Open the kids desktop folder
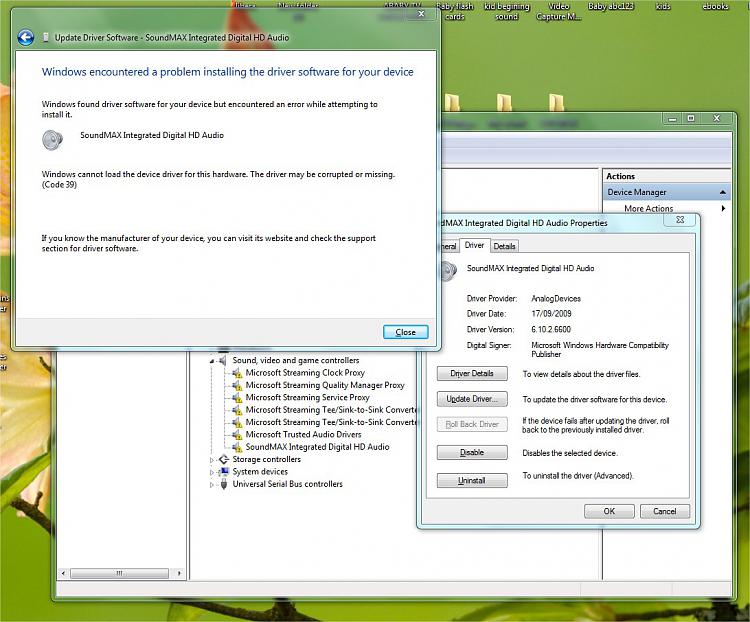 point(663,6)
